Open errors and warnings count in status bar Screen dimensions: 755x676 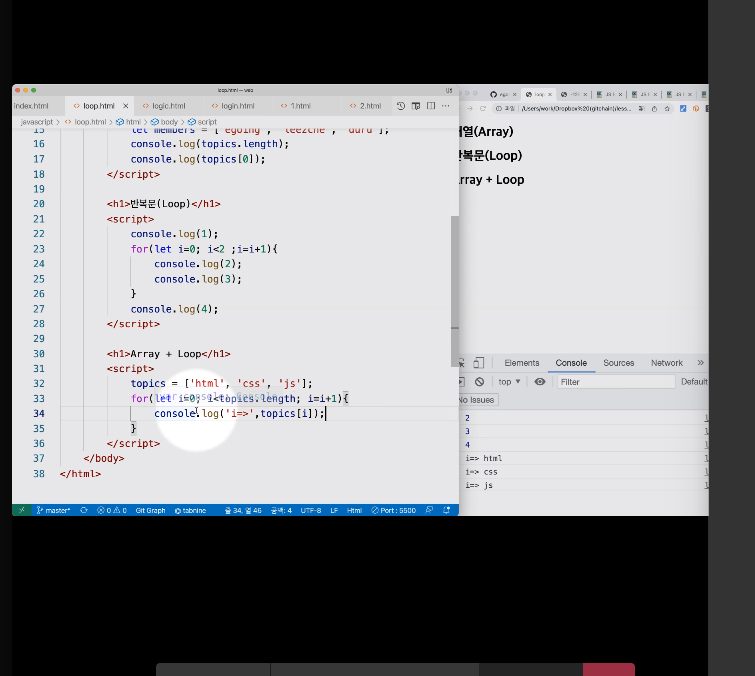tap(112, 510)
